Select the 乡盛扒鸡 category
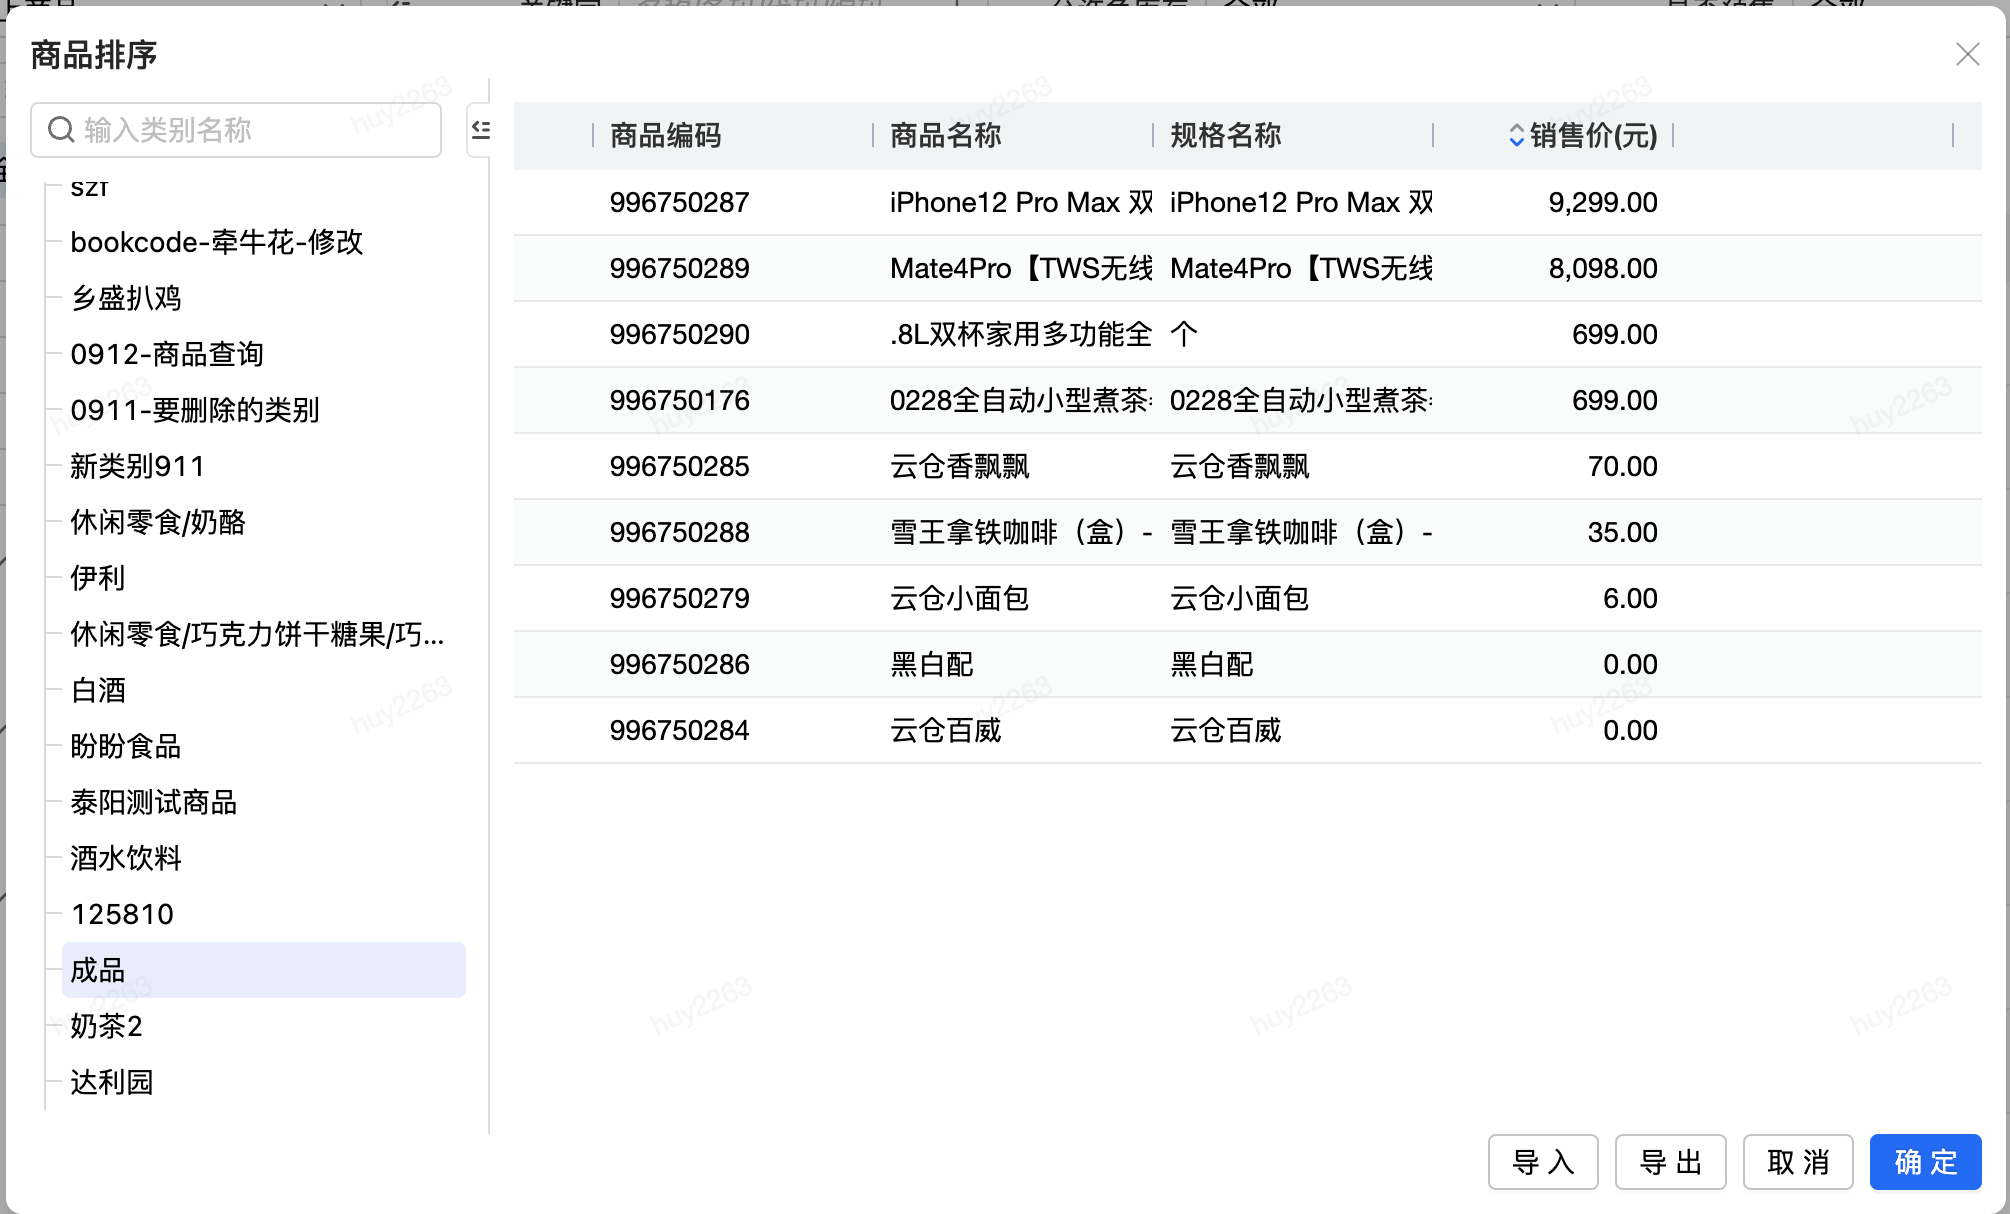Image resolution: width=2010 pixels, height=1214 pixels. pyautogui.click(x=126, y=298)
